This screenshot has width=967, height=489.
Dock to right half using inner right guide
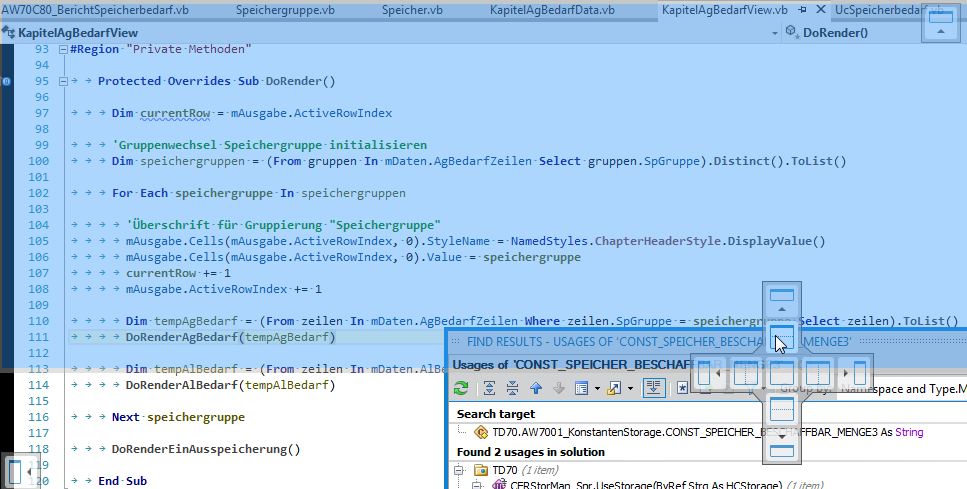(x=818, y=373)
